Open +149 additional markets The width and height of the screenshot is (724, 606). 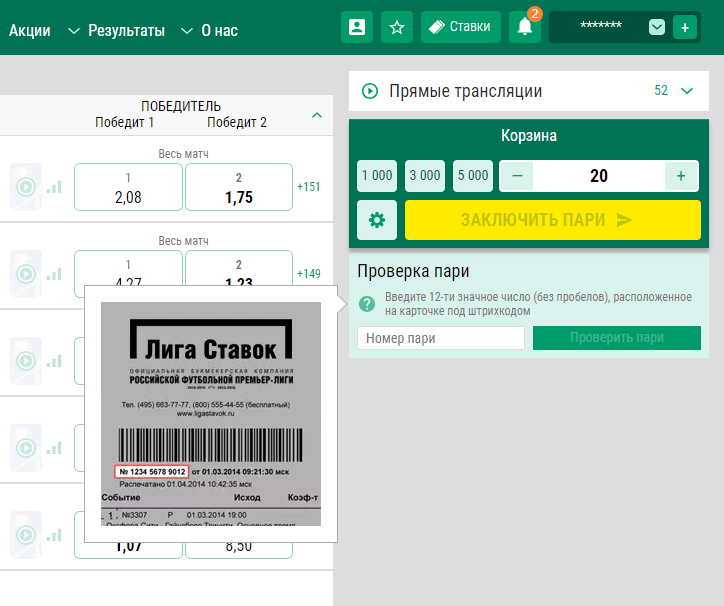(308, 273)
